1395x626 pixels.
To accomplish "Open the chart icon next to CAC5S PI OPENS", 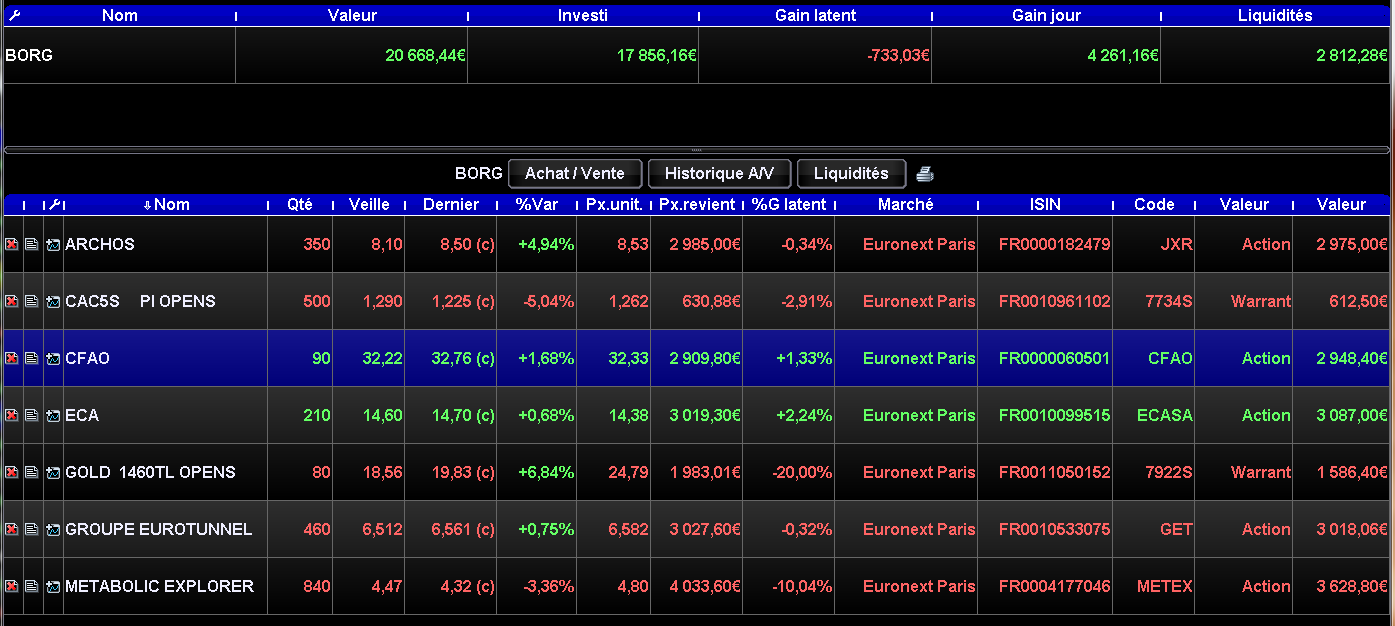I will coord(53,302).
